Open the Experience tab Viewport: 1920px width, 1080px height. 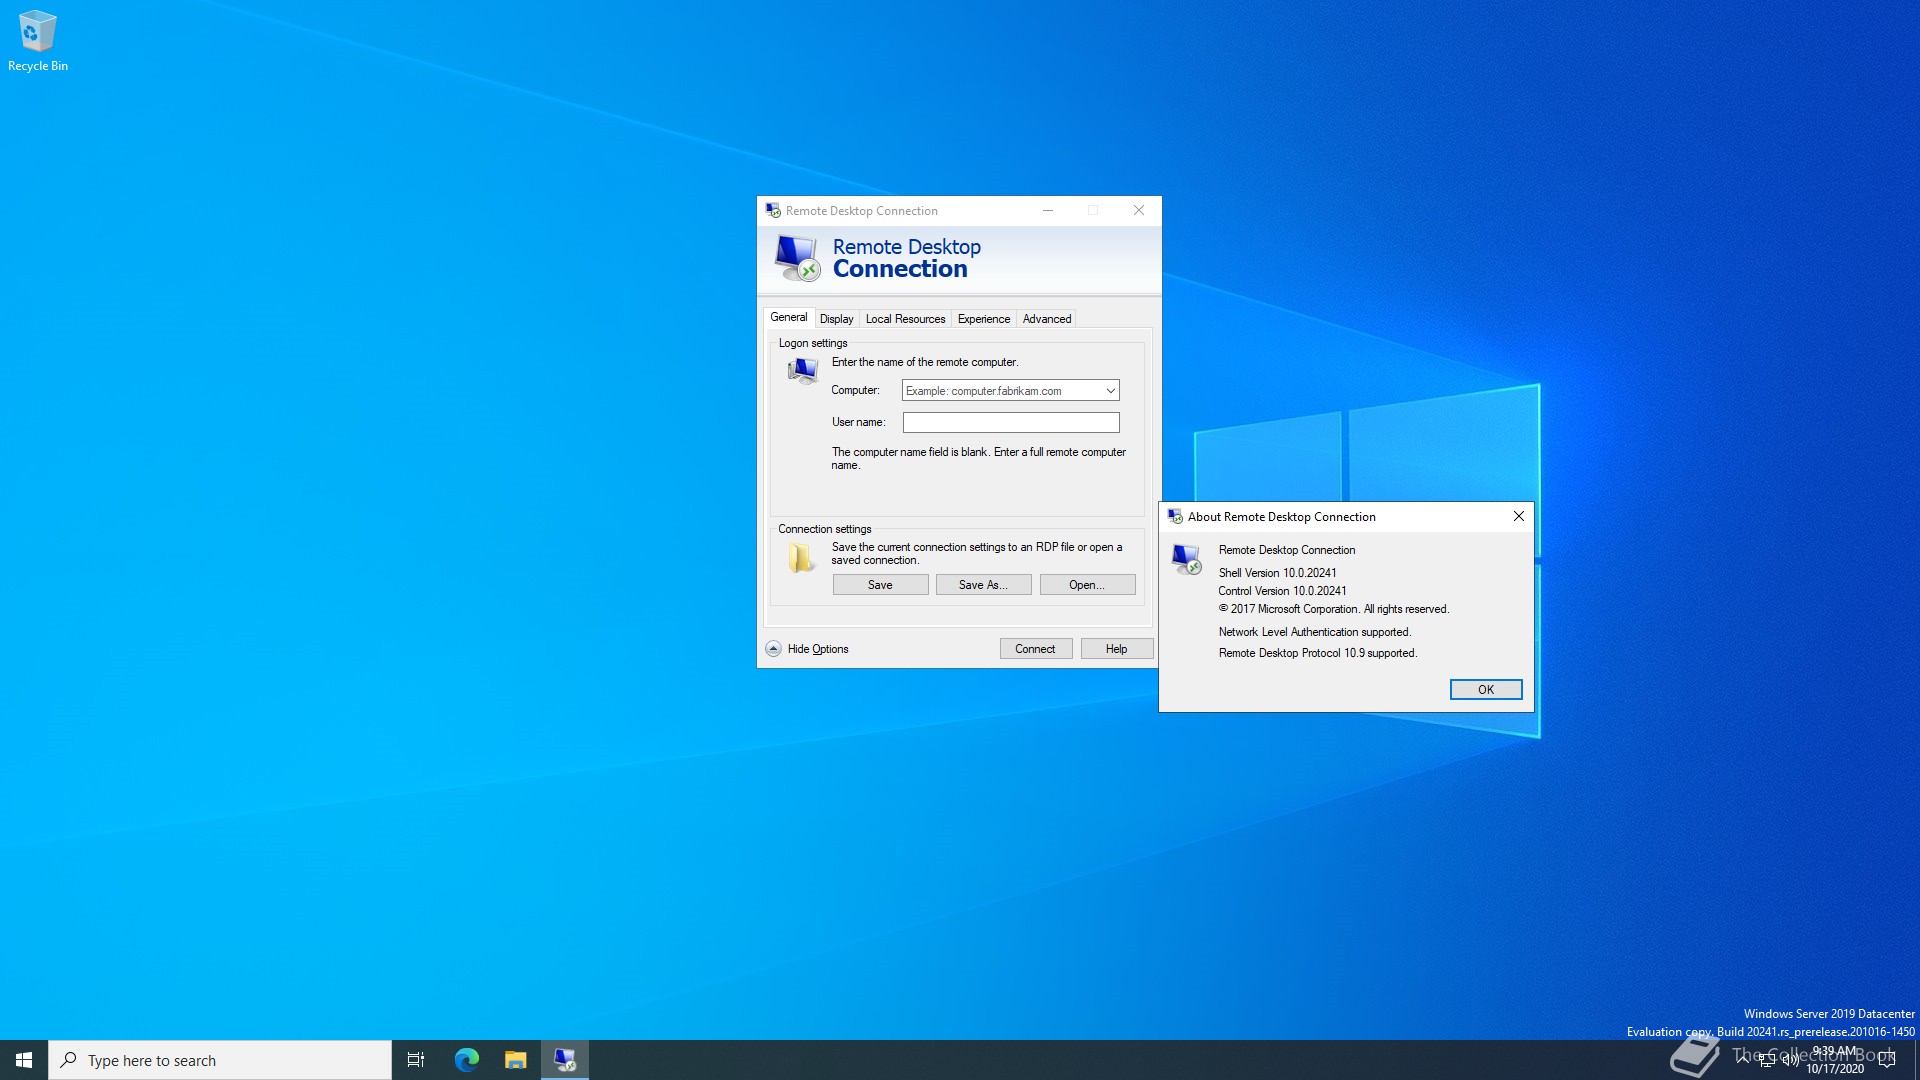click(x=983, y=319)
